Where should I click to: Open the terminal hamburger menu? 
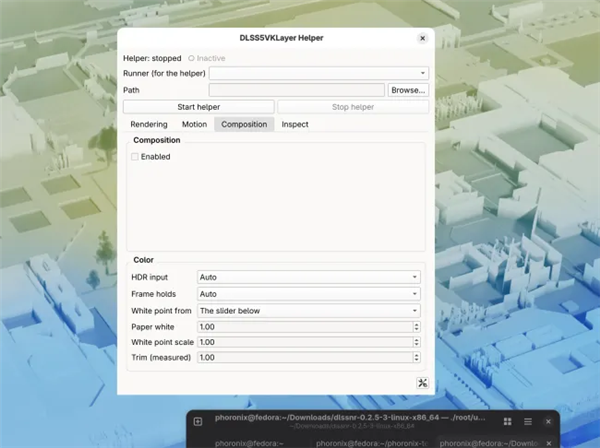[528, 422]
